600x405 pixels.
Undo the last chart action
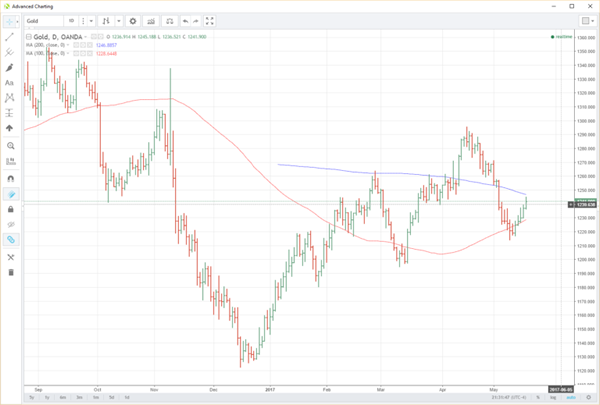(x=186, y=21)
